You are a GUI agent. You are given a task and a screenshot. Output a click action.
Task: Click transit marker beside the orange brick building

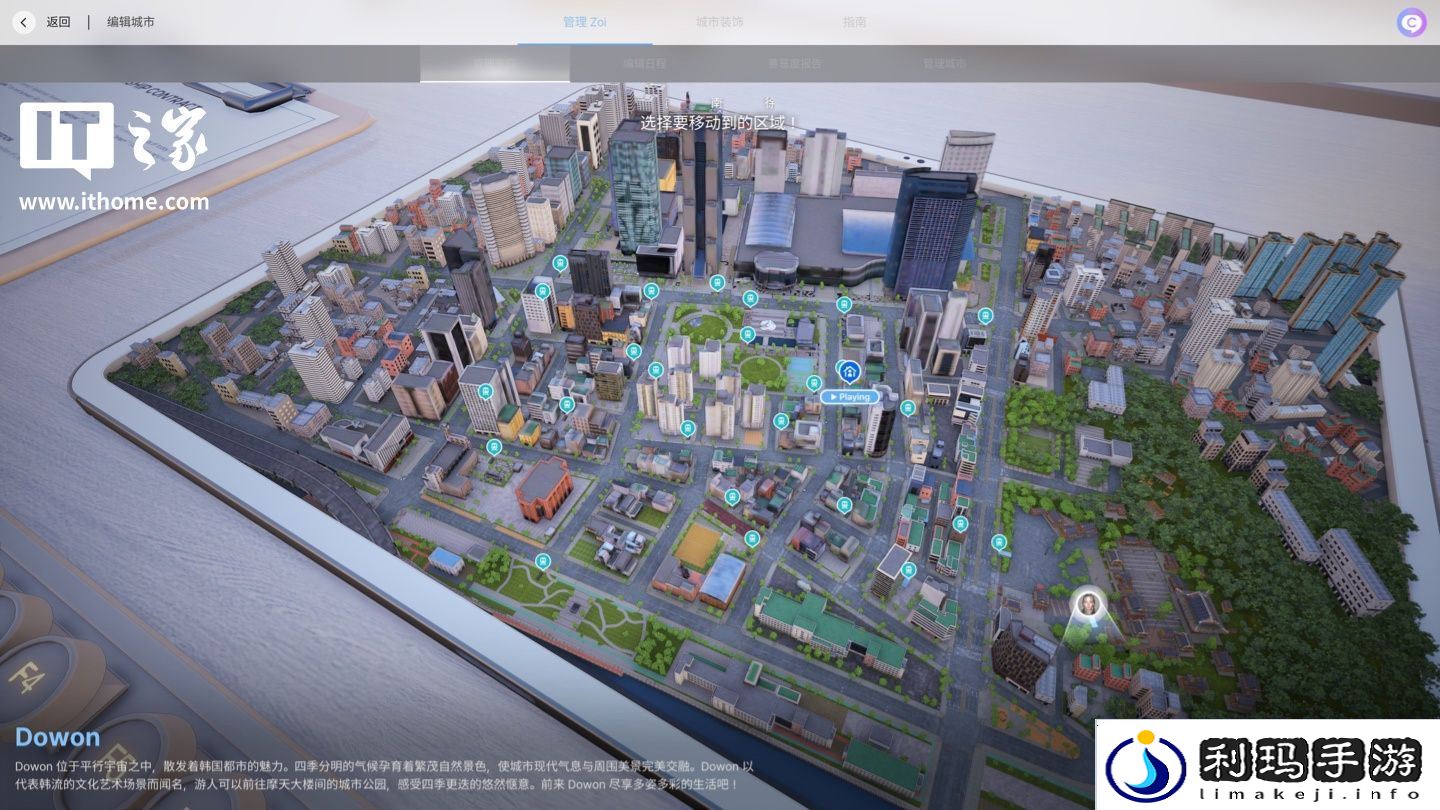[494, 447]
